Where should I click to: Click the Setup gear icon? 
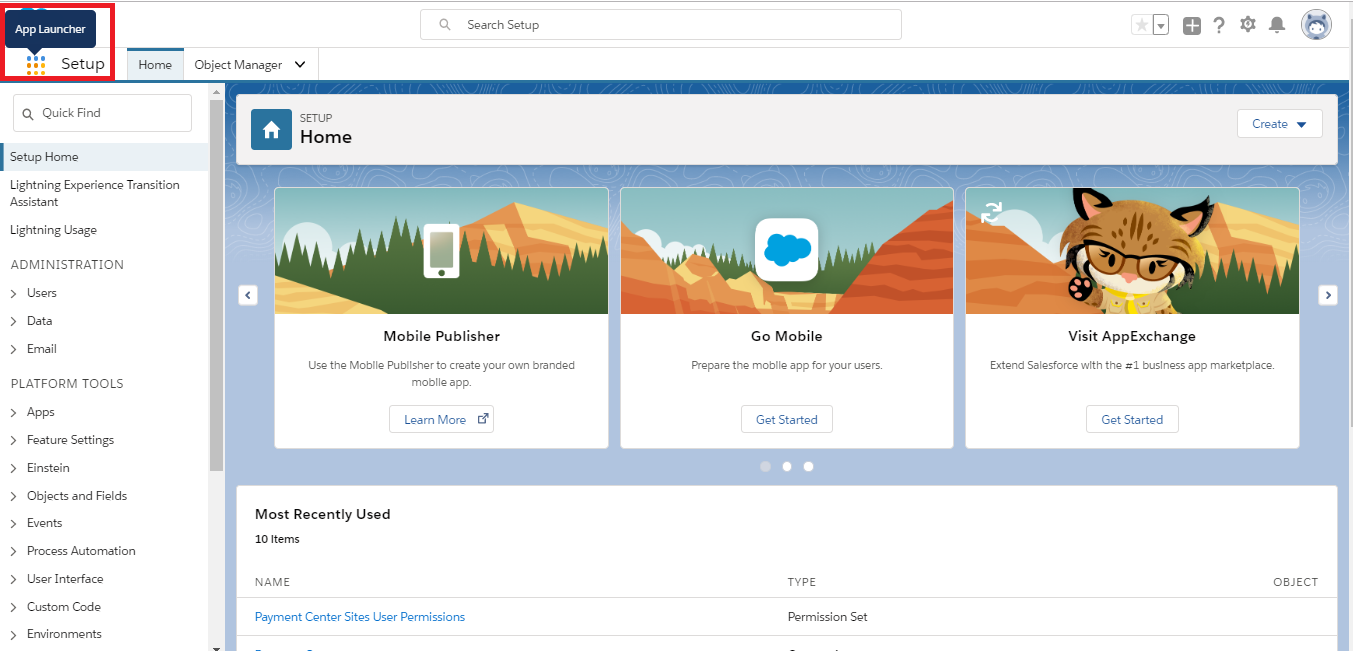click(x=1247, y=25)
